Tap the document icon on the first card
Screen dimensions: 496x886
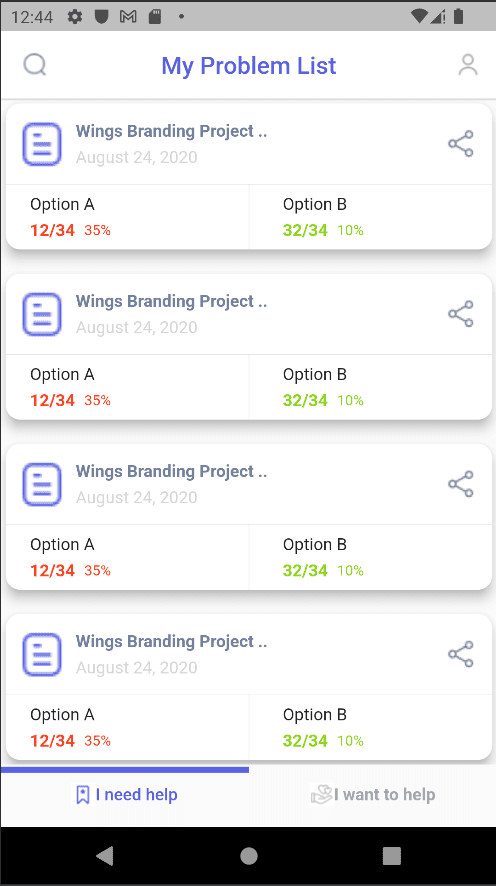(42, 144)
